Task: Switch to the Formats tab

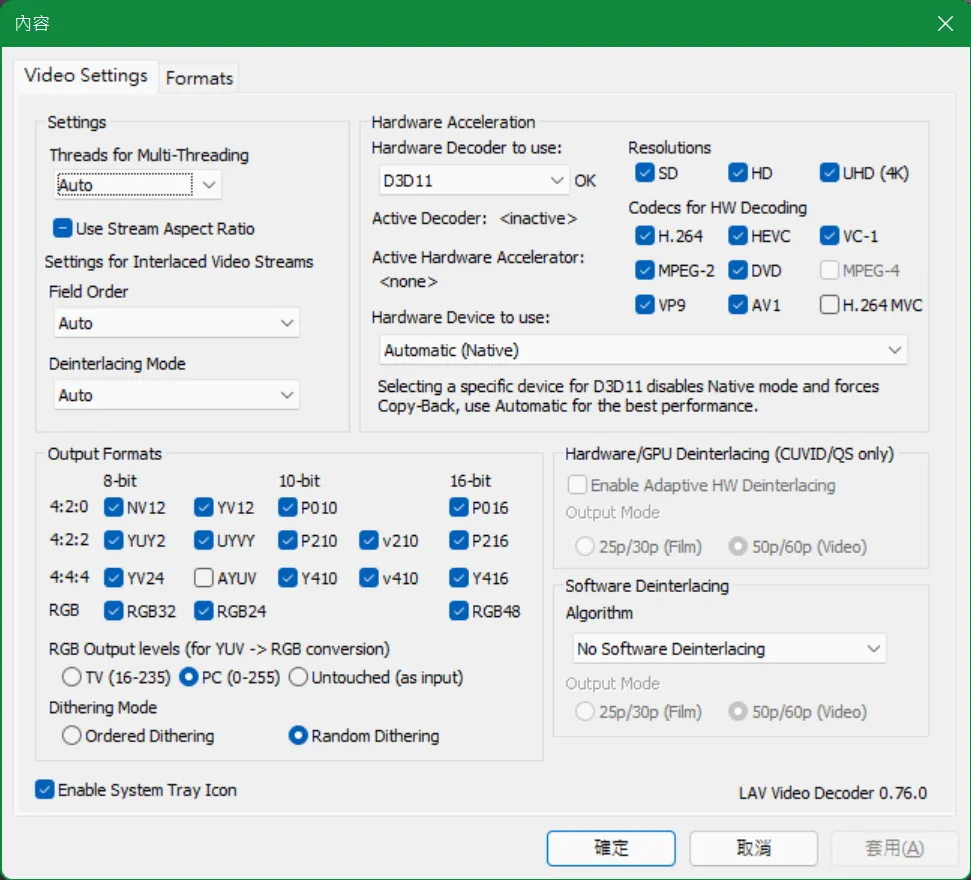Action: coord(199,78)
